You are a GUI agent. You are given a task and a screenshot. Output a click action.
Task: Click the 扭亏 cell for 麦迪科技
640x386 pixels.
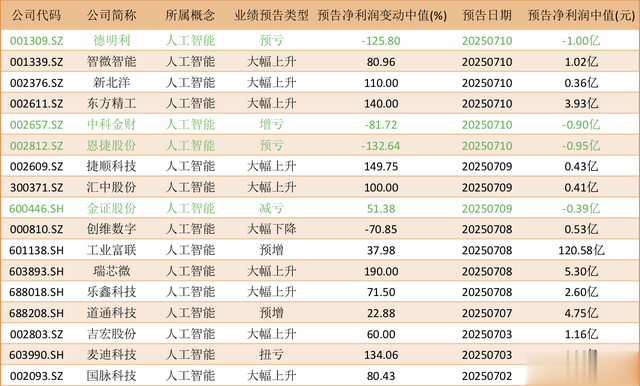click(x=271, y=355)
